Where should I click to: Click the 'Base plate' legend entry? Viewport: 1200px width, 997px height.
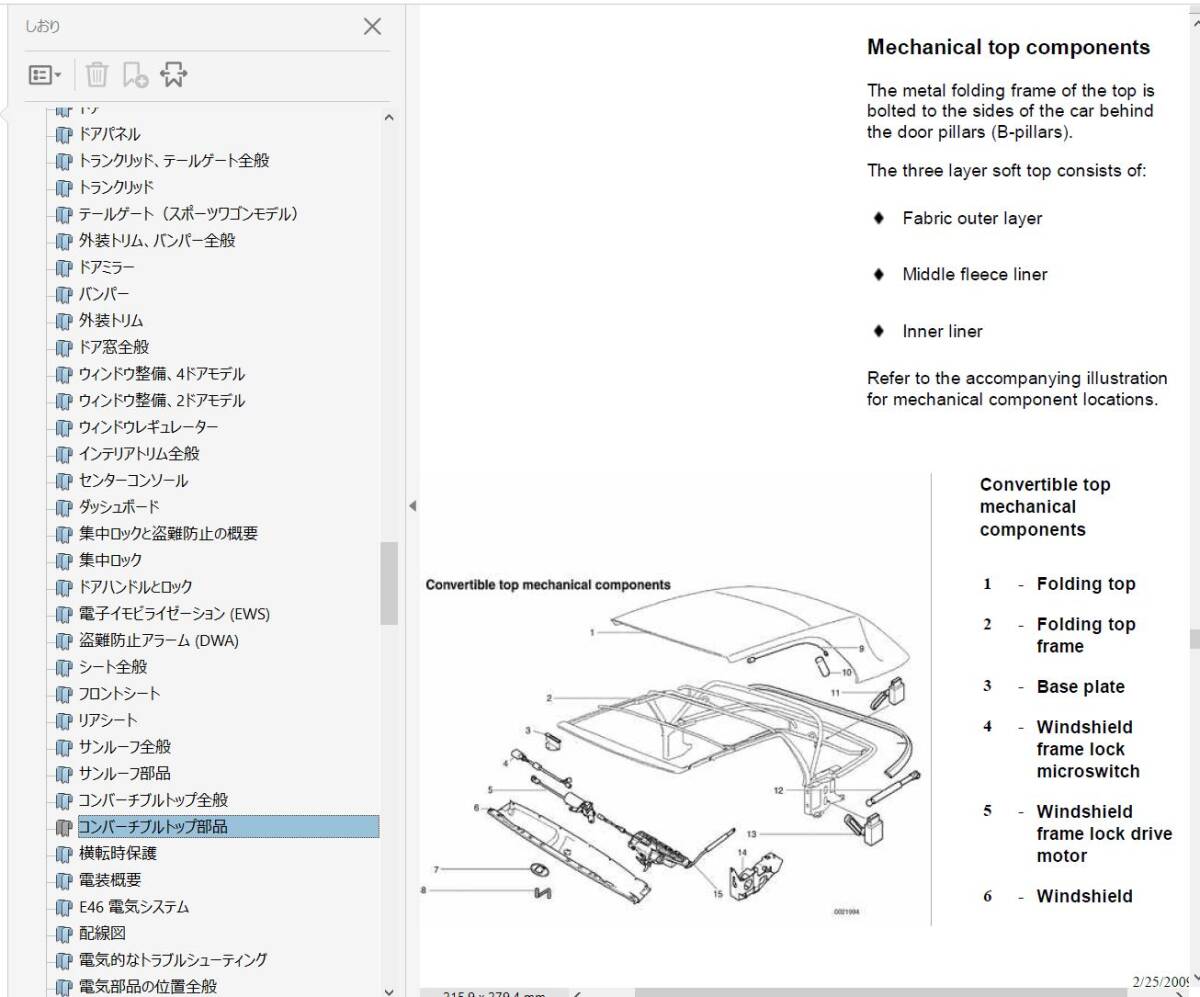(x=1080, y=687)
